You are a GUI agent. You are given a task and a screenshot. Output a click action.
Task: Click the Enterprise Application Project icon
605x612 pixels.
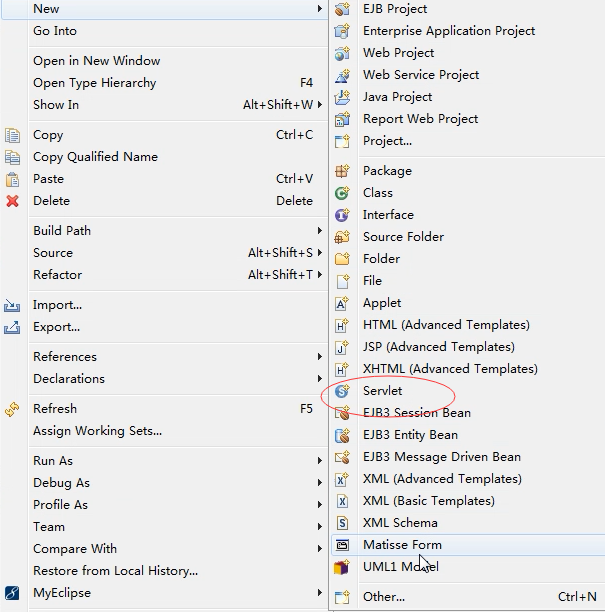342,31
